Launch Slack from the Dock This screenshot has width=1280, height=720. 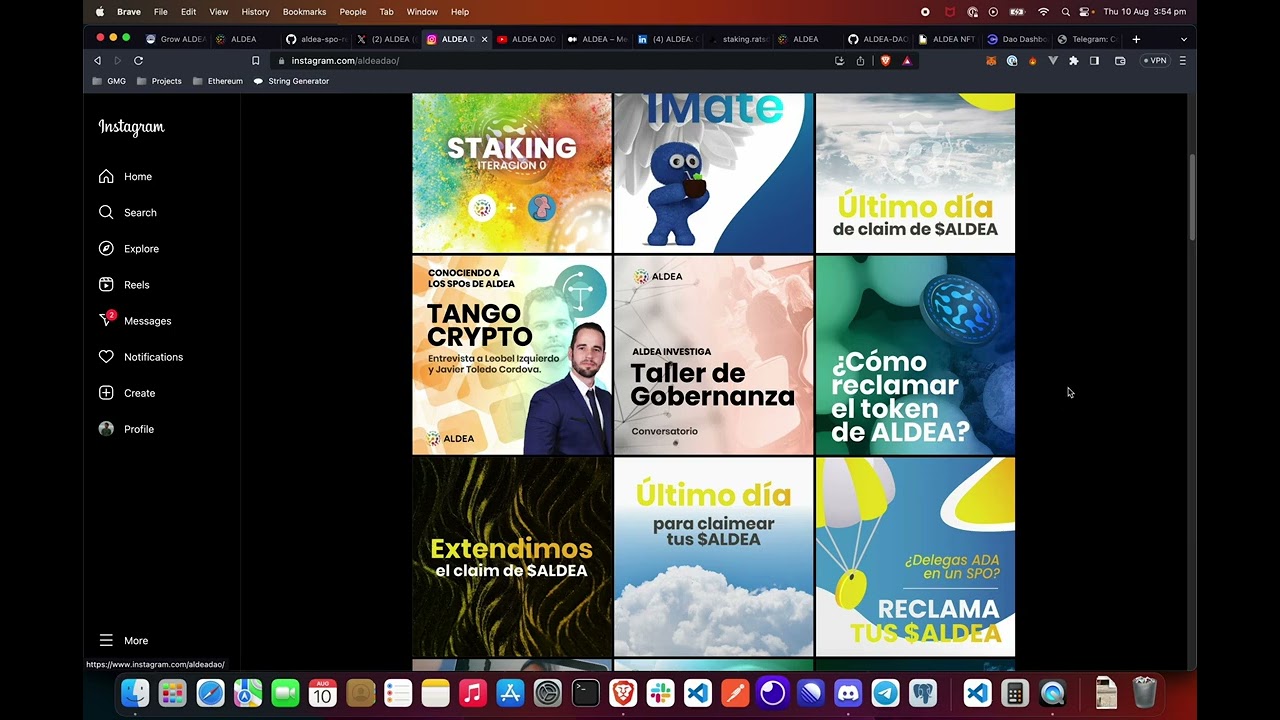tap(660, 692)
